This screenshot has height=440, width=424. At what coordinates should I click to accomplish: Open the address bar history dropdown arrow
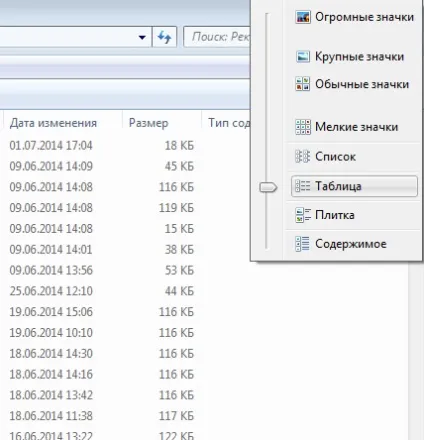142,37
